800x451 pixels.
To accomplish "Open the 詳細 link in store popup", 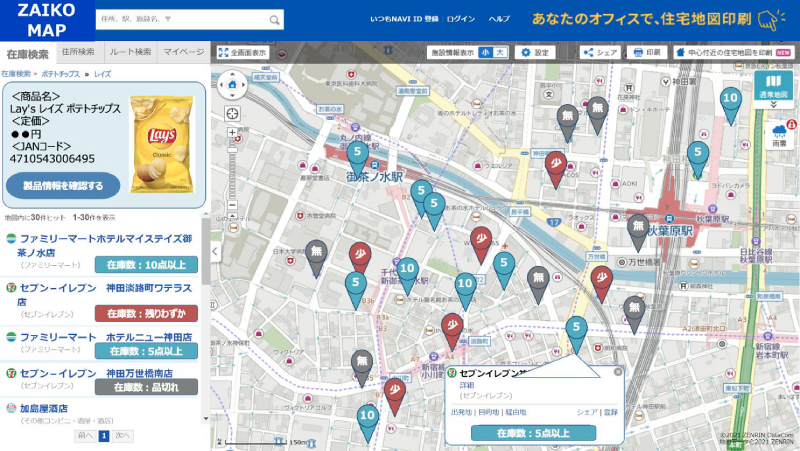I will [x=466, y=384].
